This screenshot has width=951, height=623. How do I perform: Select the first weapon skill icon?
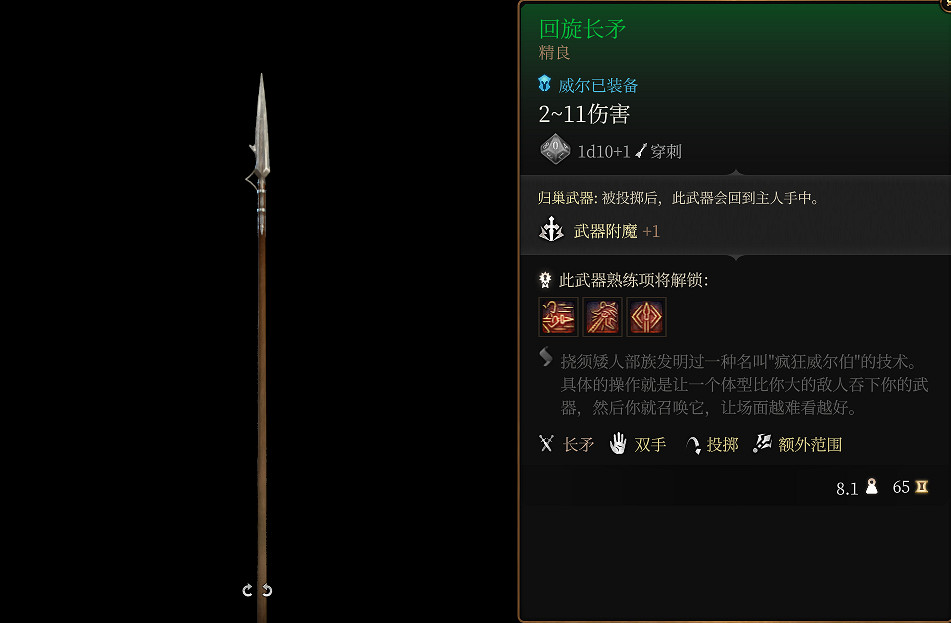point(558,317)
